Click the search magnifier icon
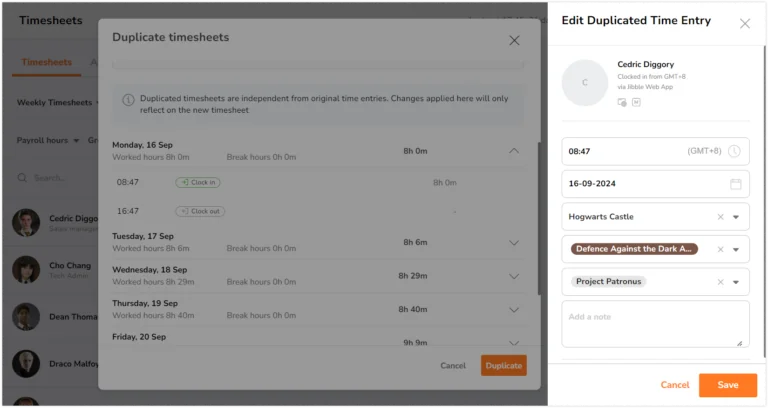 tap(22, 178)
